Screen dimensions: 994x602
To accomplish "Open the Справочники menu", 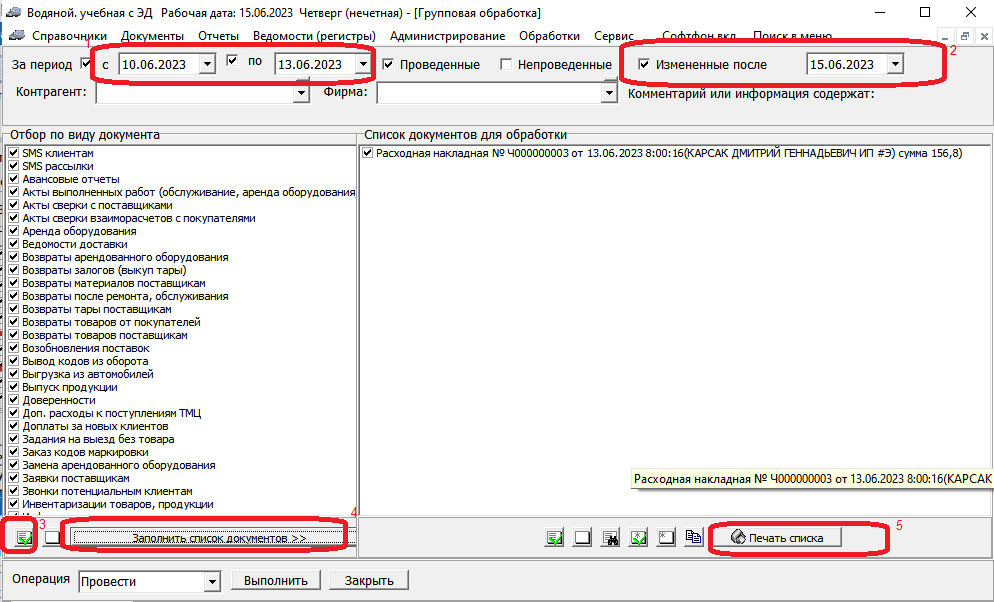I will pyautogui.click(x=69, y=36).
